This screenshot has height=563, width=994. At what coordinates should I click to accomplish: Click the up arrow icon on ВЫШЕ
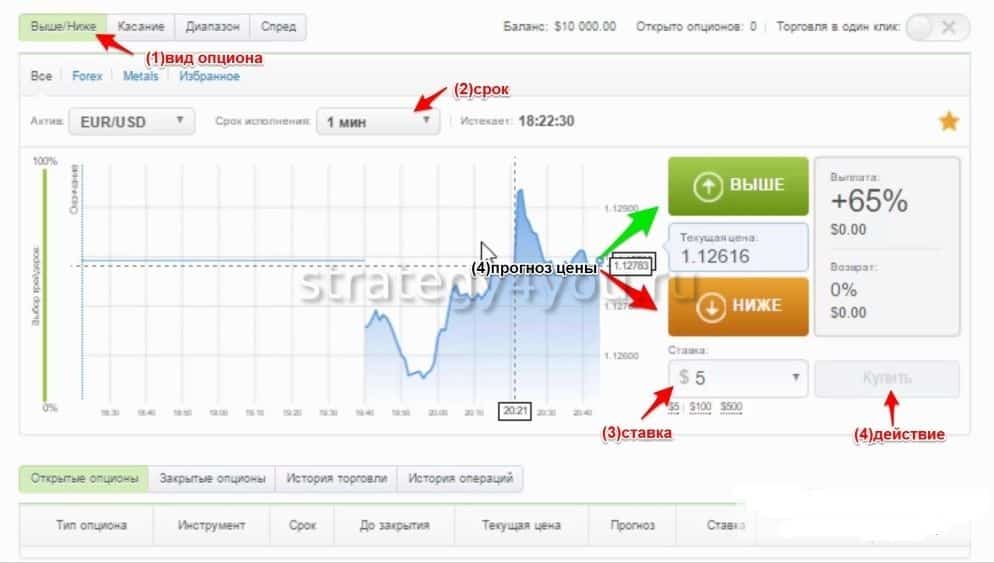point(707,186)
